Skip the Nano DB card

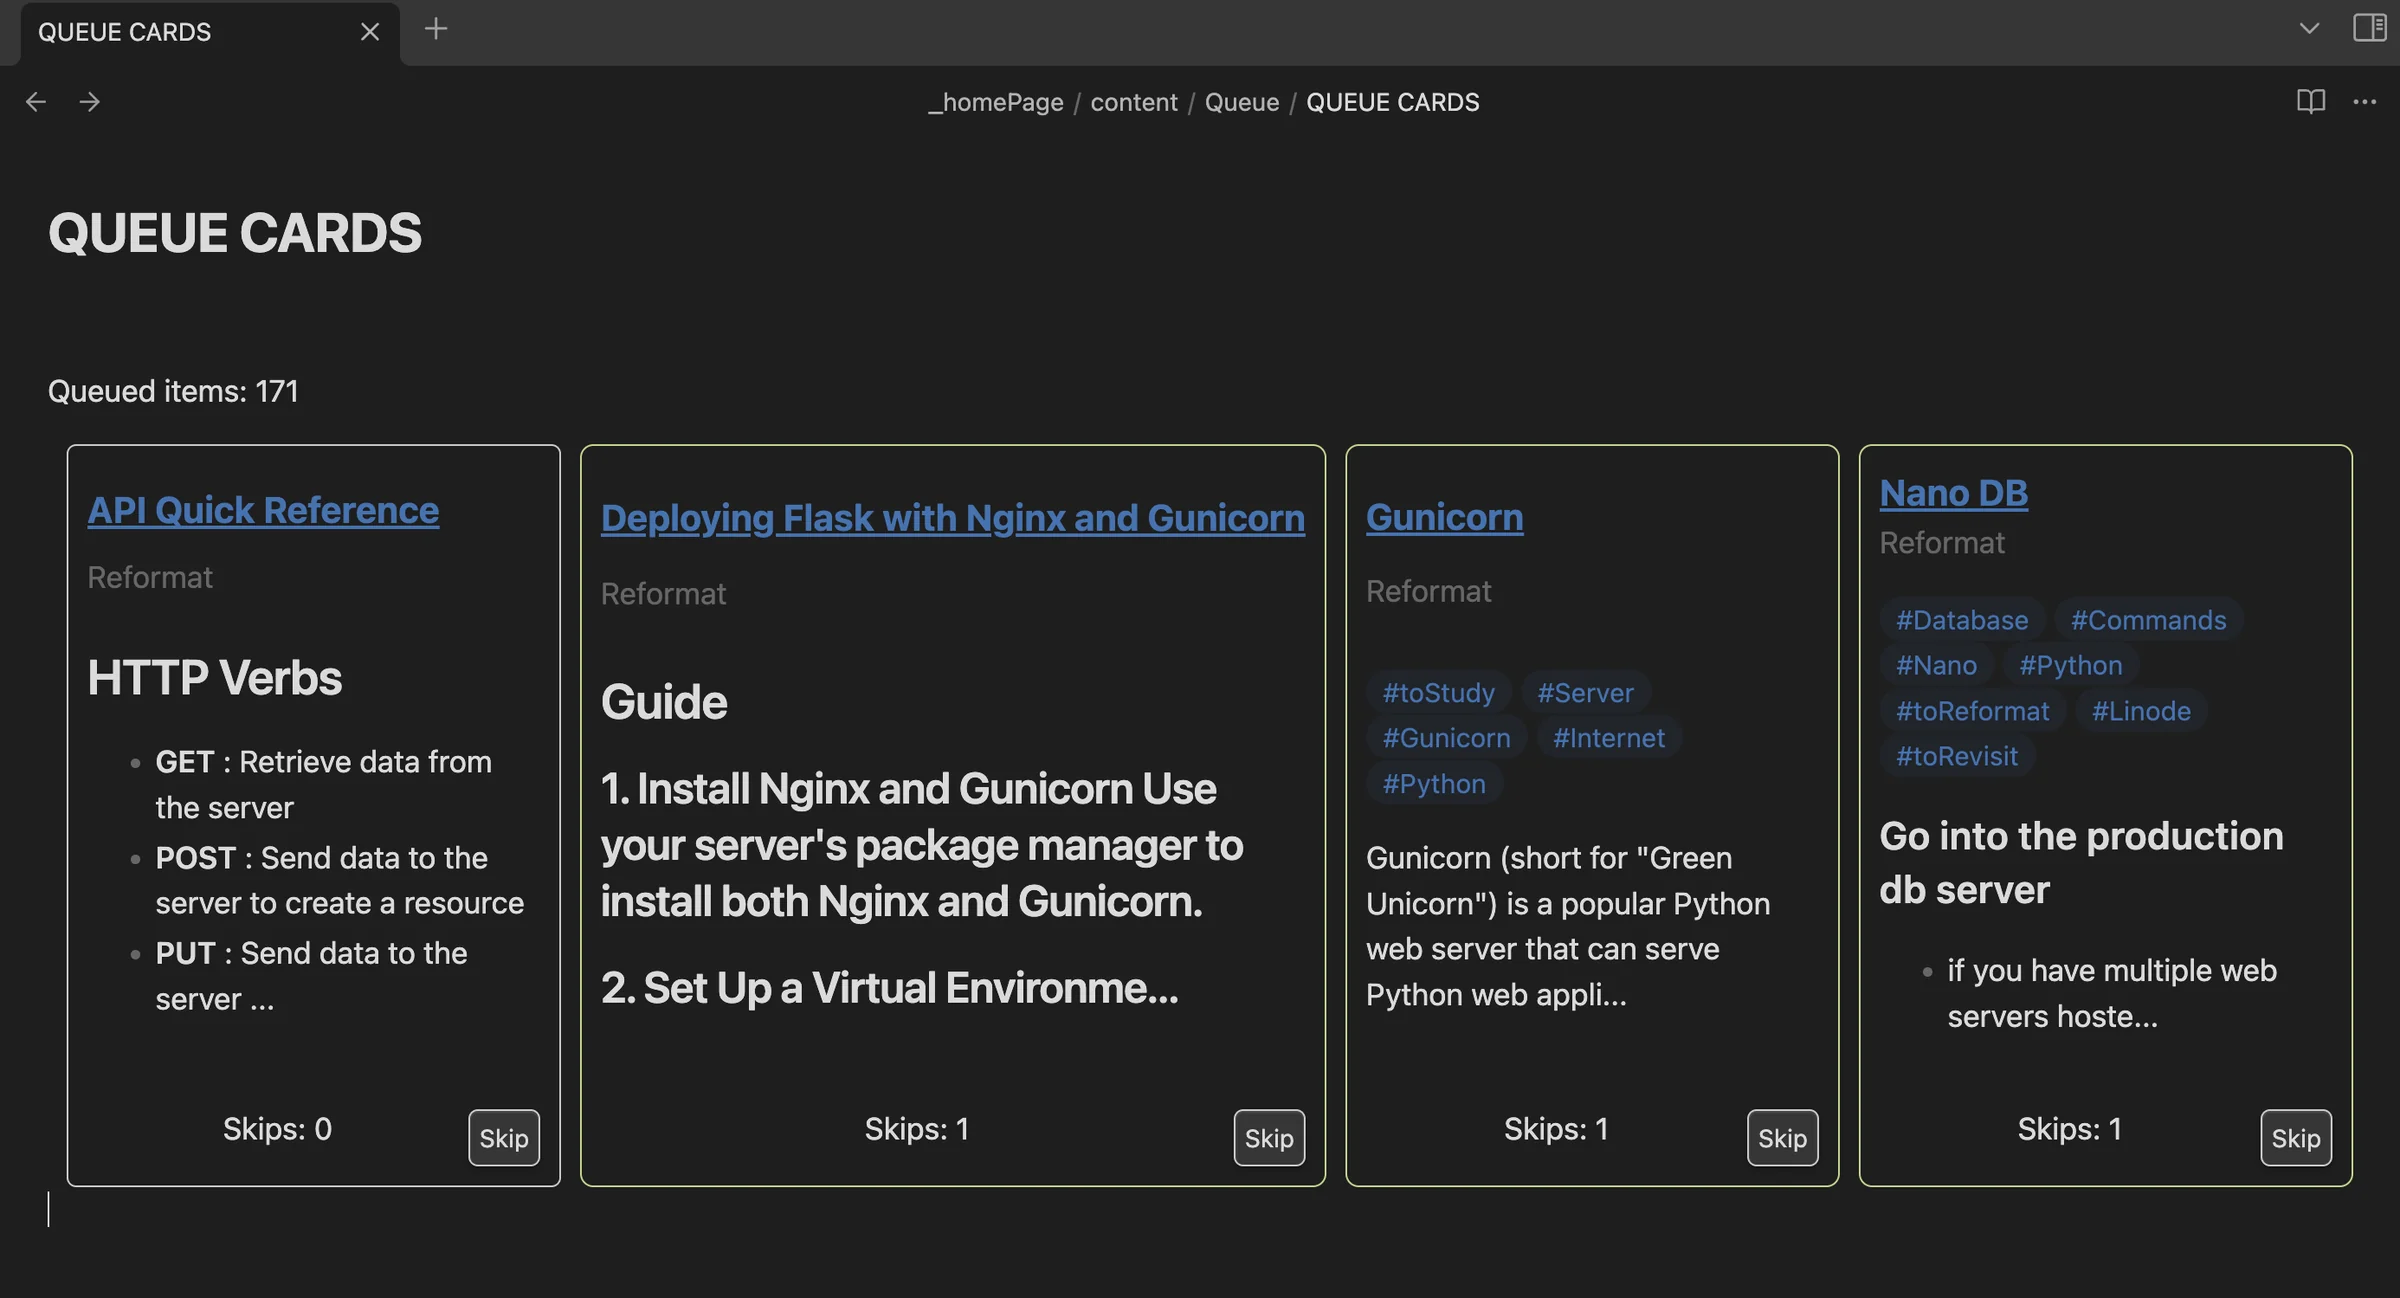(x=2296, y=1138)
